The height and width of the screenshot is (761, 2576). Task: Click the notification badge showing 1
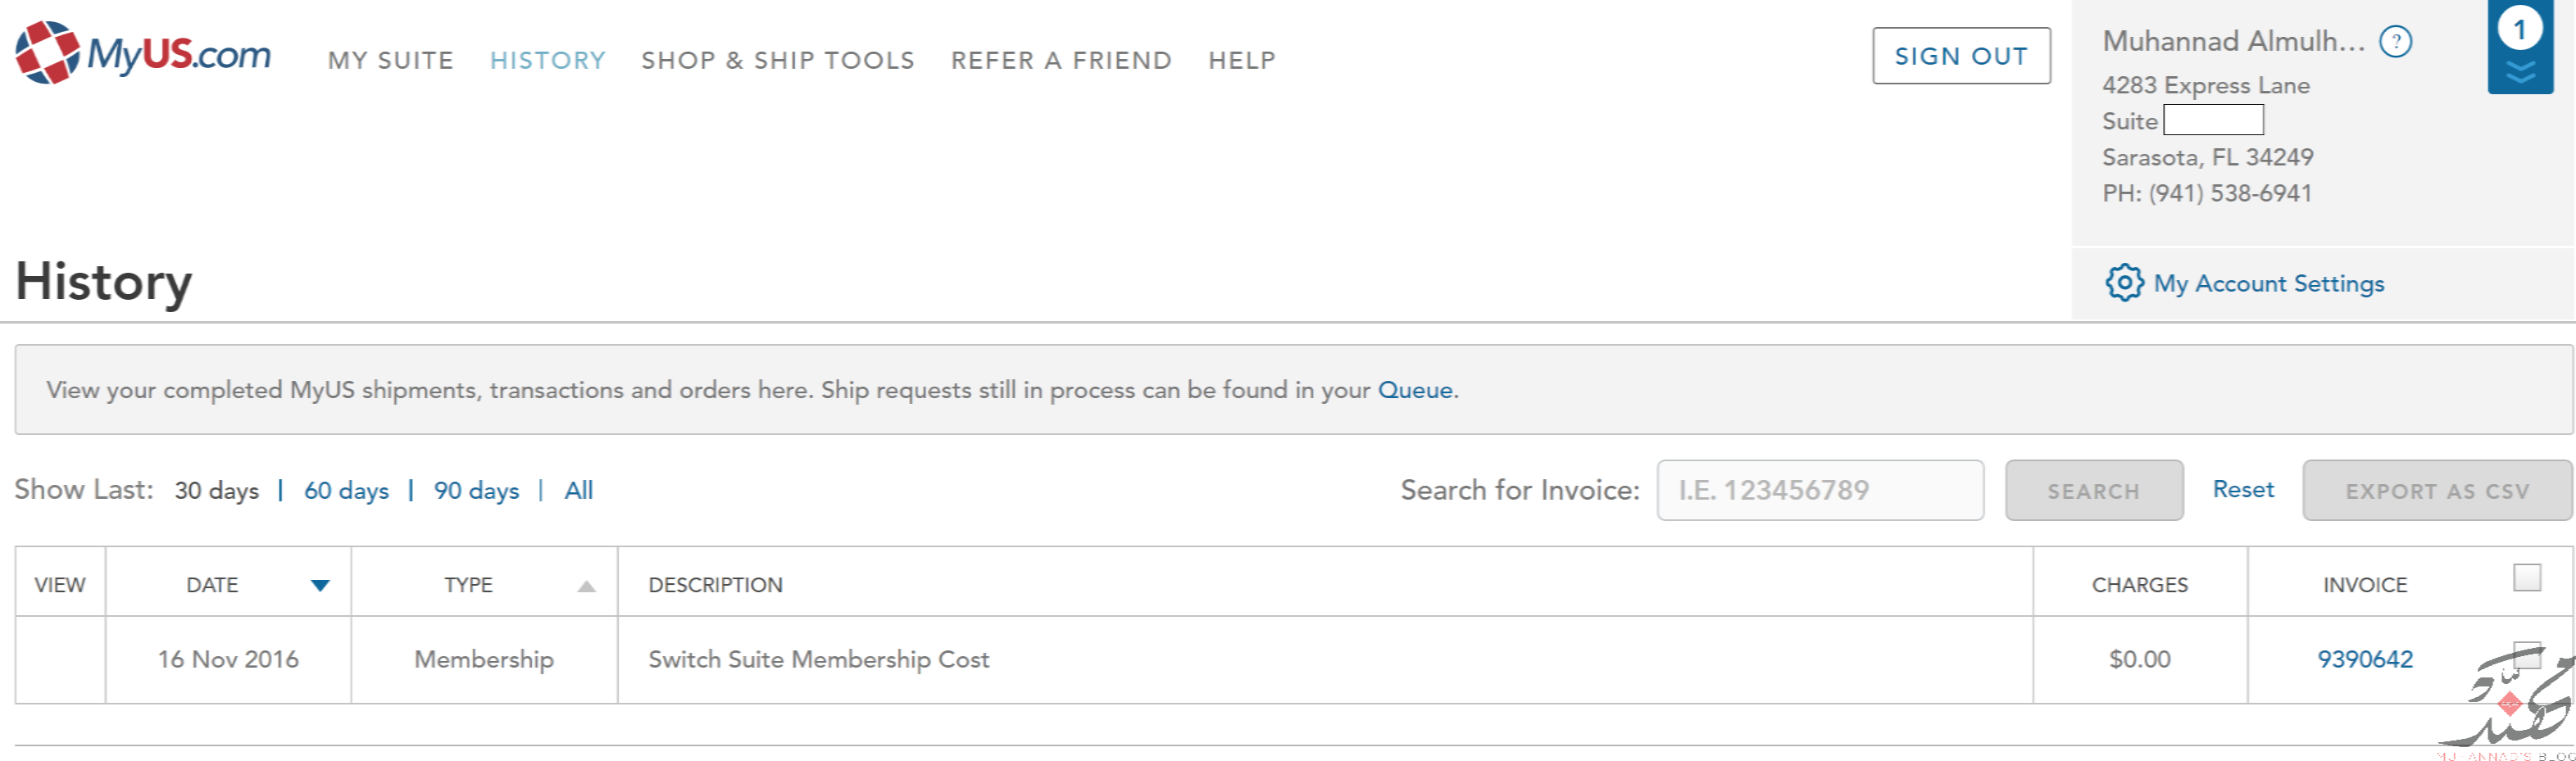click(x=2520, y=29)
